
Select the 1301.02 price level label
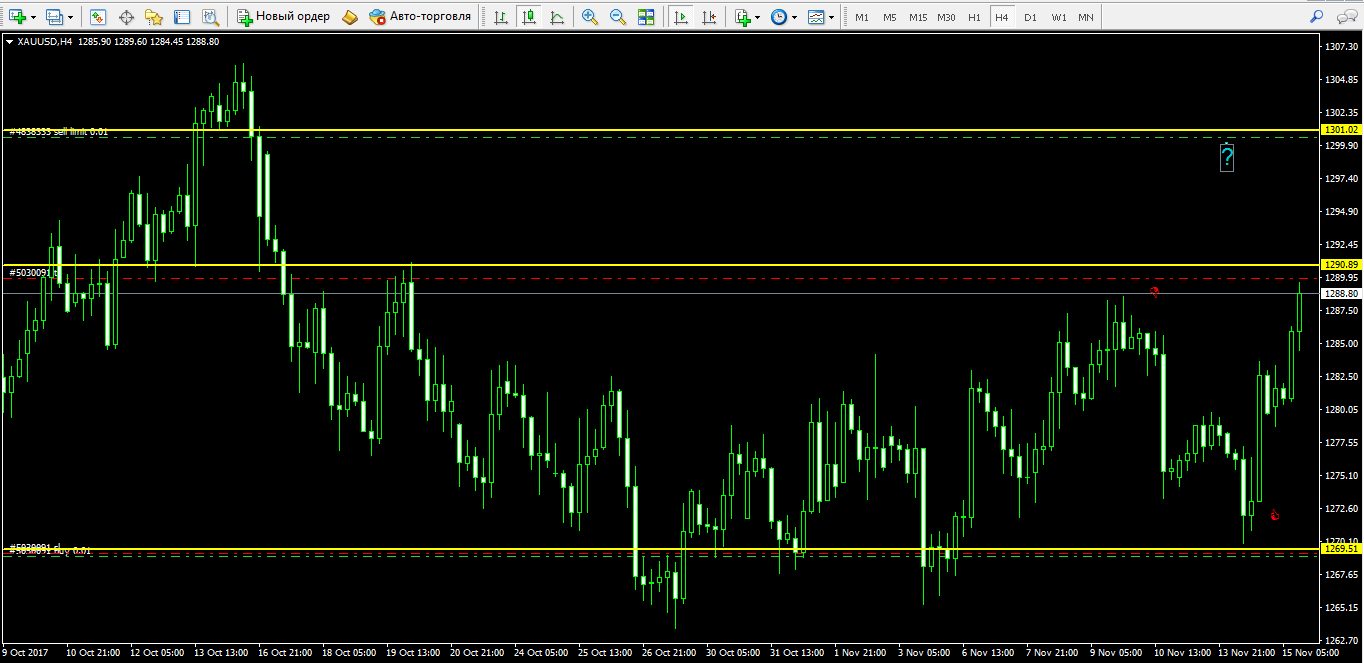pyautogui.click(x=1341, y=130)
